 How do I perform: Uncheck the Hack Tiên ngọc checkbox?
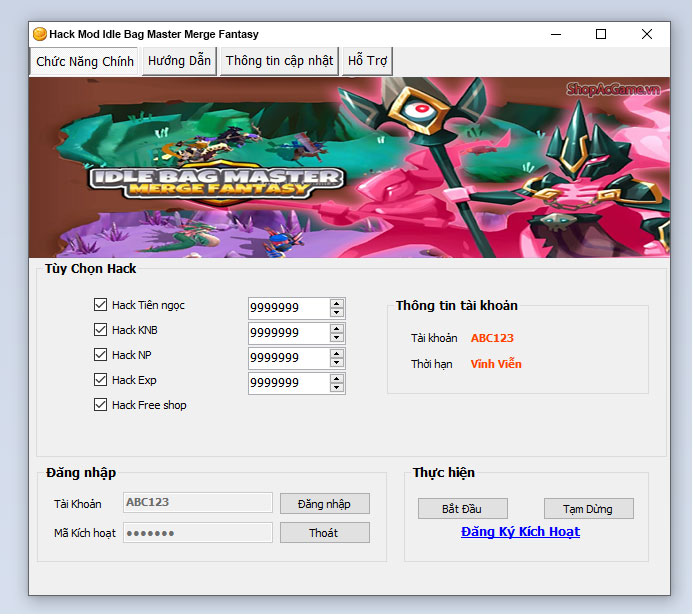100,304
